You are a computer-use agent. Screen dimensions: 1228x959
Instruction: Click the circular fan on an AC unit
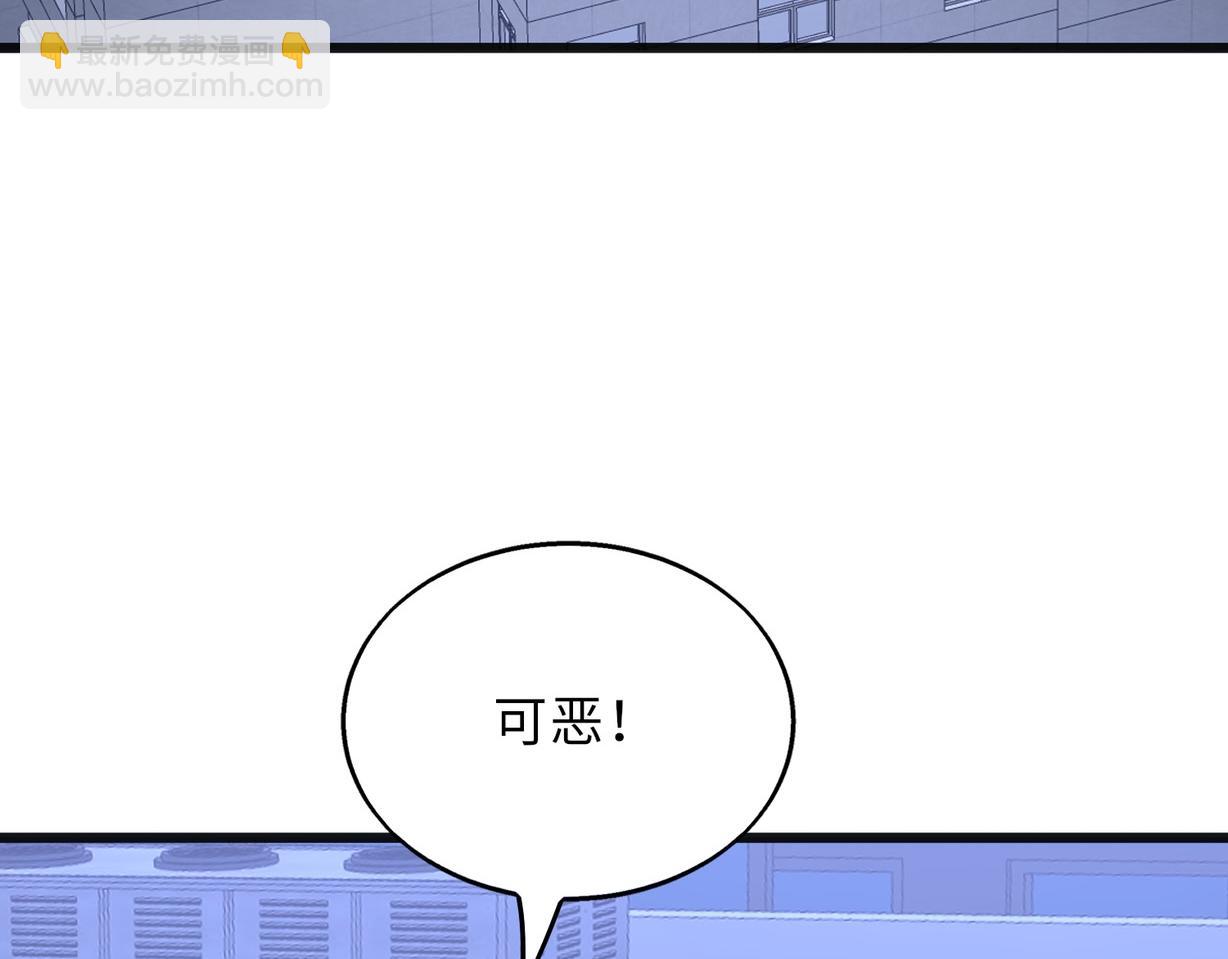[x=215, y=855]
